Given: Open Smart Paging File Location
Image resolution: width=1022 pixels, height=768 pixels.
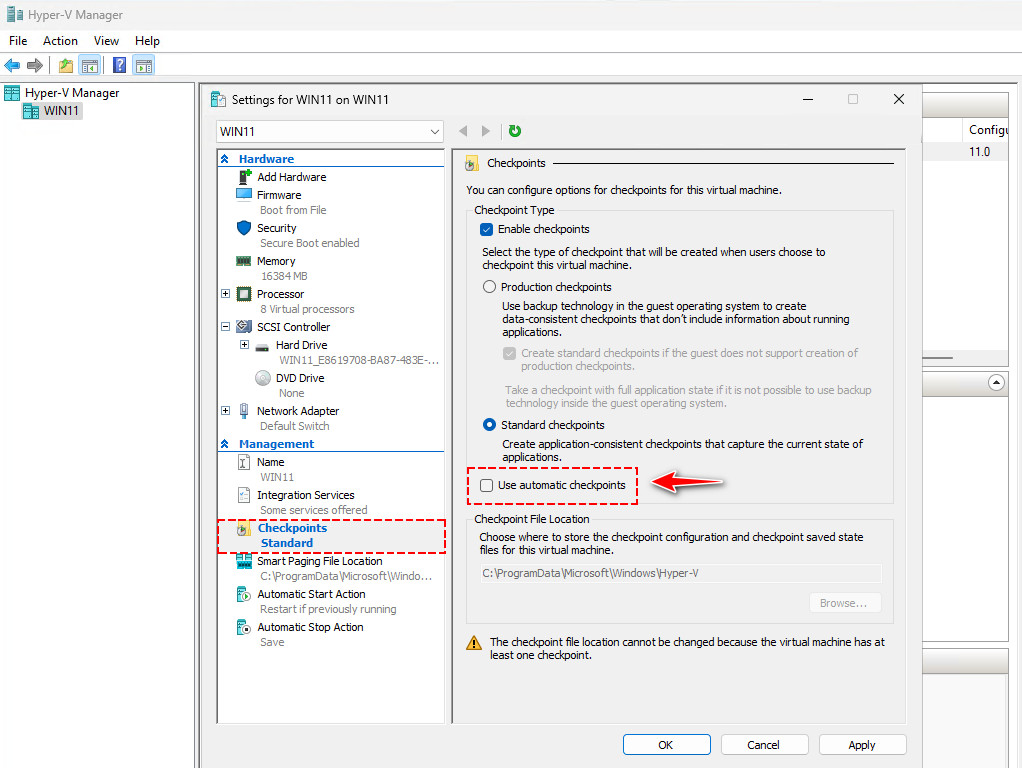Looking at the screenshot, I should pos(319,561).
